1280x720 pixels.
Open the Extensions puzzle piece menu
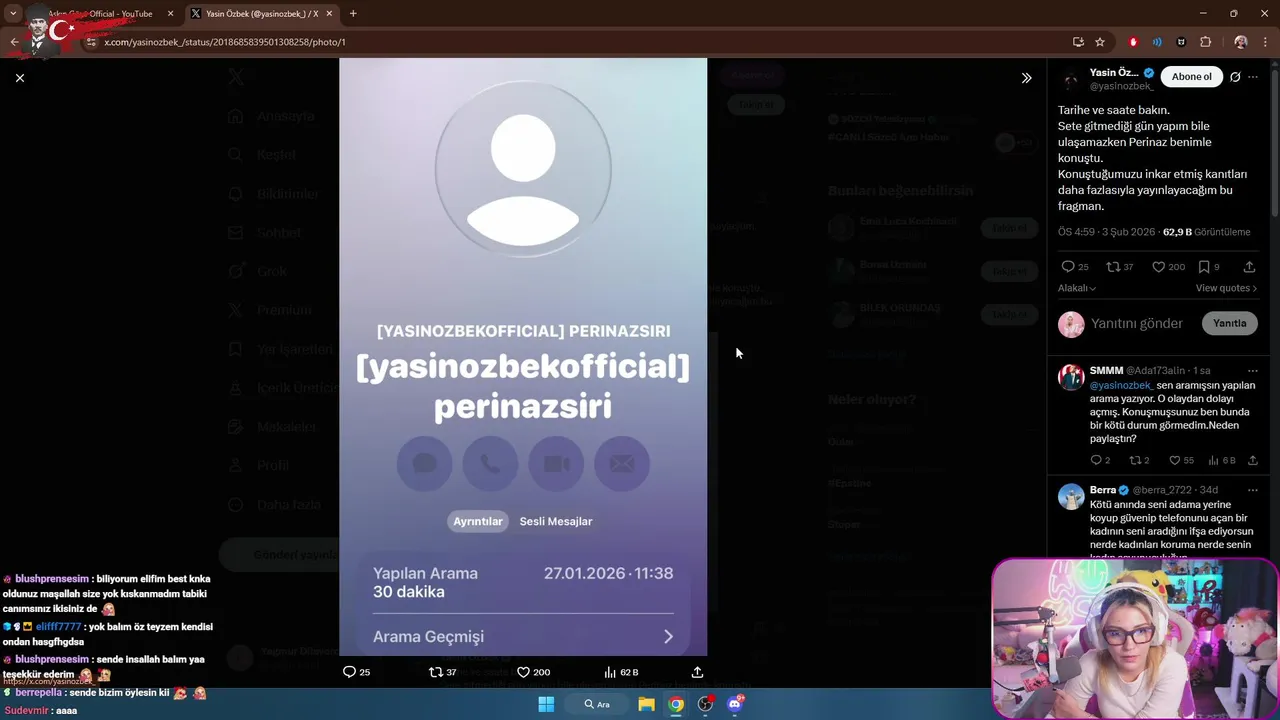[x=1205, y=42]
